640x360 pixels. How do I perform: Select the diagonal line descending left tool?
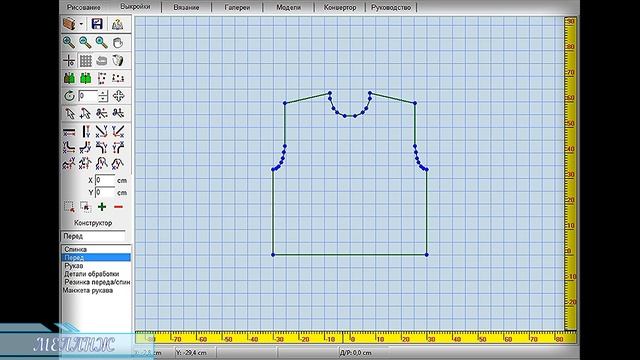click(x=118, y=131)
